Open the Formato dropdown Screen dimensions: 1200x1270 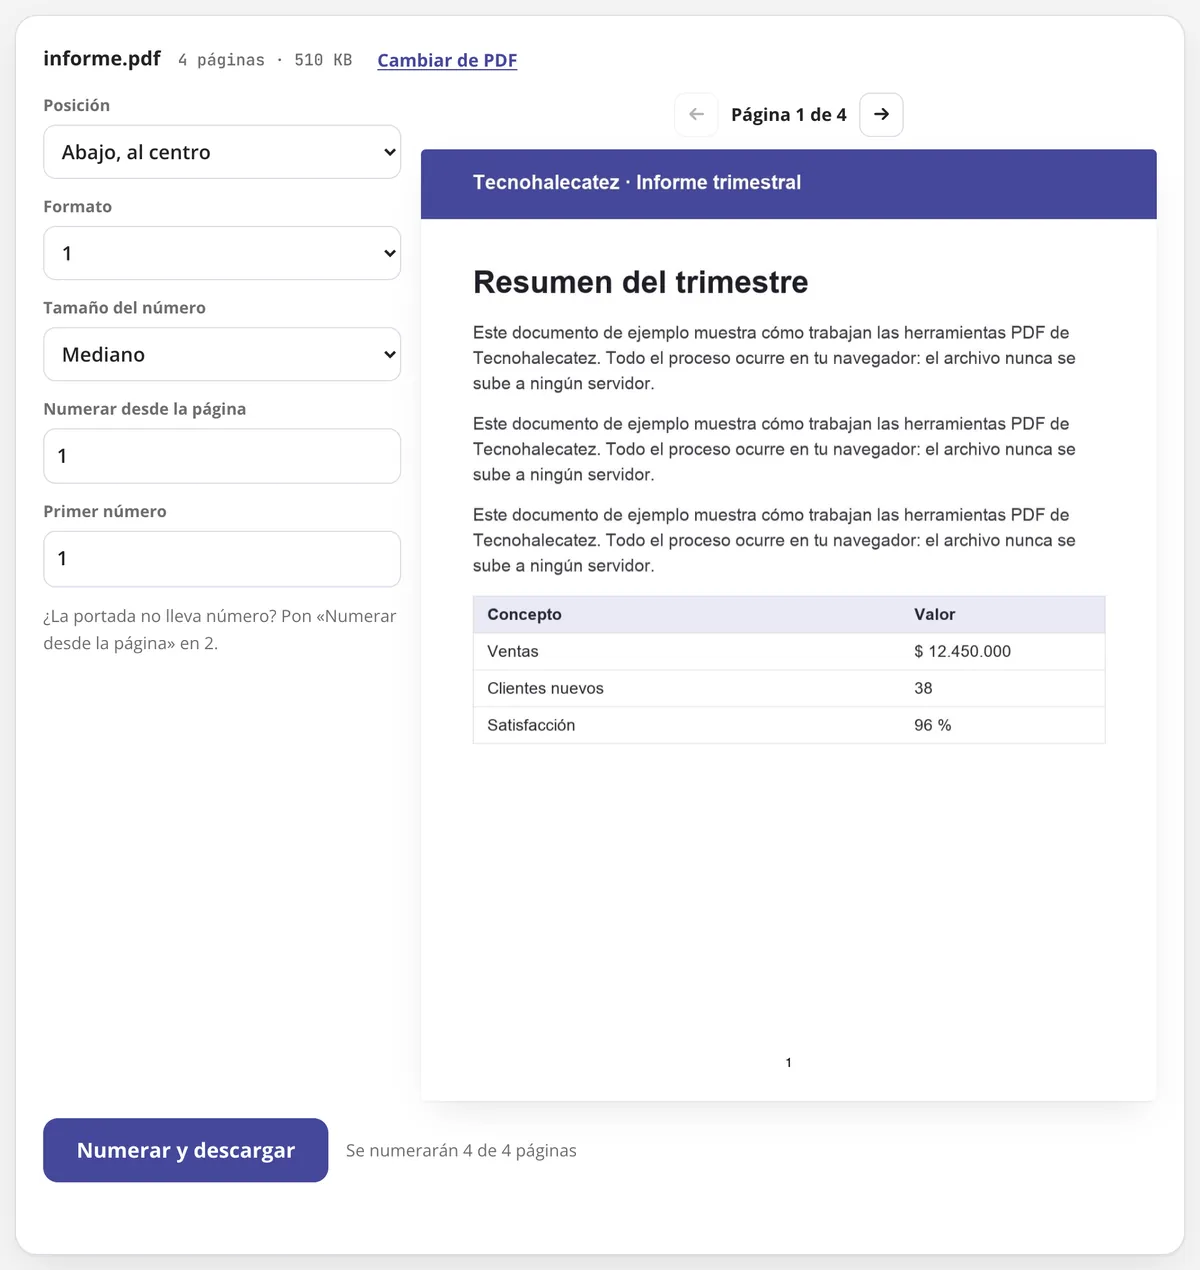coord(222,253)
